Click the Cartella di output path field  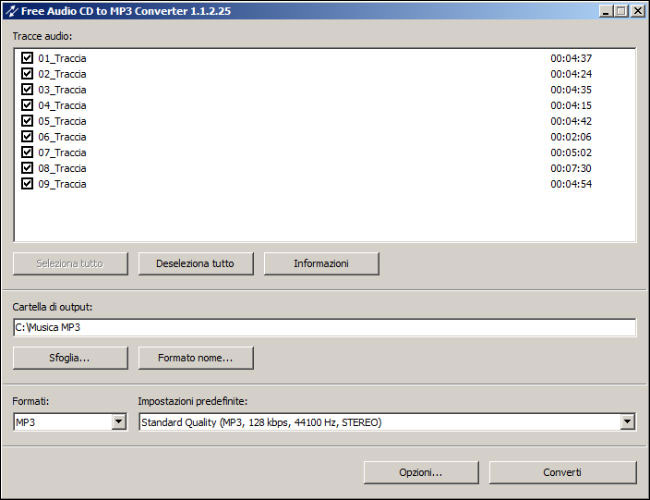coord(324,328)
